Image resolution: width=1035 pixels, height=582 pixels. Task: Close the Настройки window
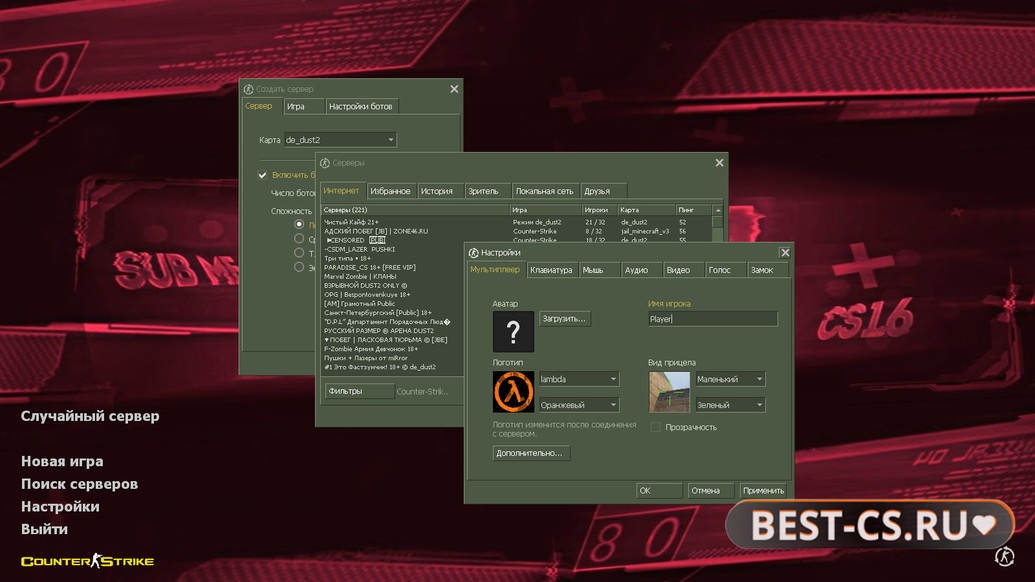click(785, 253)
